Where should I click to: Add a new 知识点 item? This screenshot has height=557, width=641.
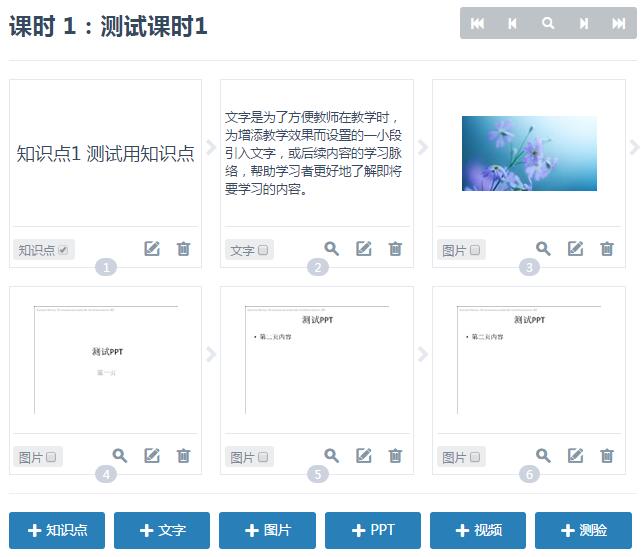coord(57,531)
